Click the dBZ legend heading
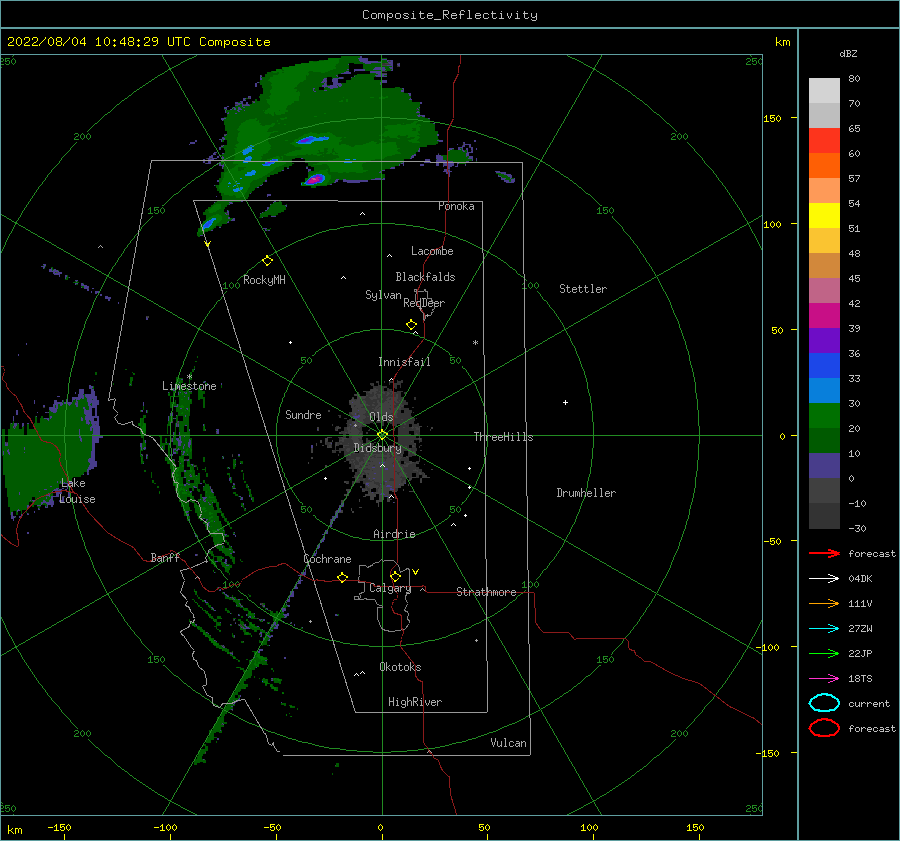This screenshot has height=841, width=900. tap(848, 53)
